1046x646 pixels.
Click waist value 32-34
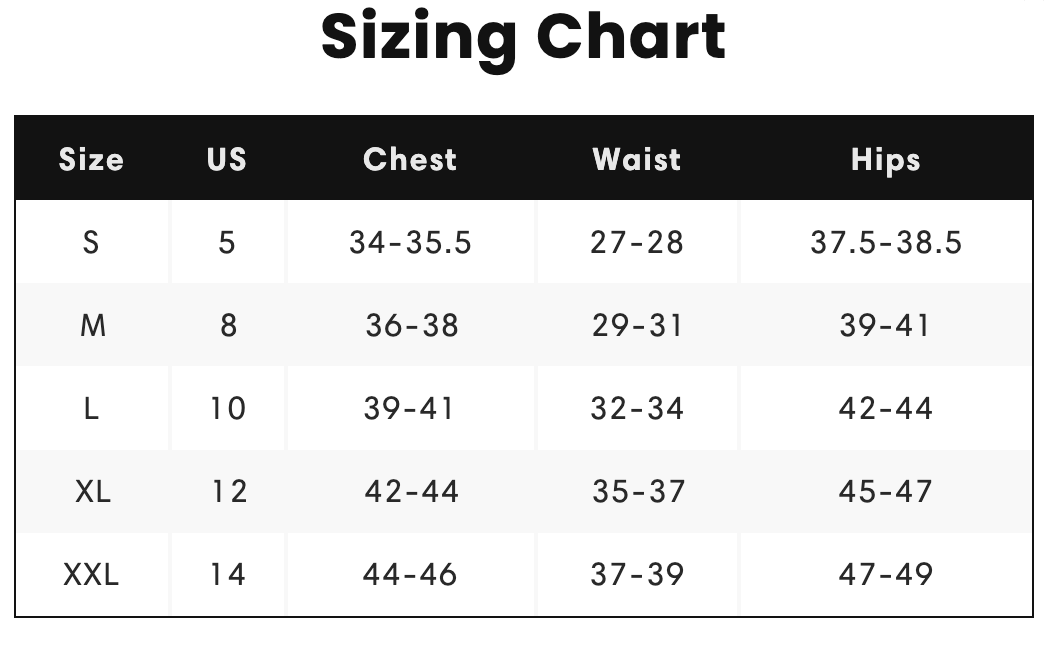pos(637,408)
